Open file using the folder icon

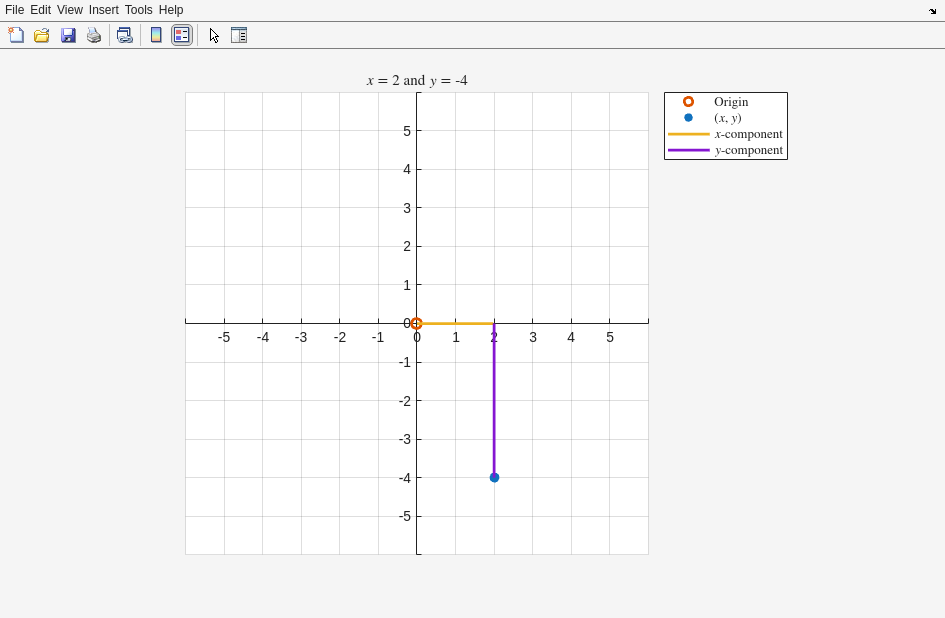coord(42,35)
